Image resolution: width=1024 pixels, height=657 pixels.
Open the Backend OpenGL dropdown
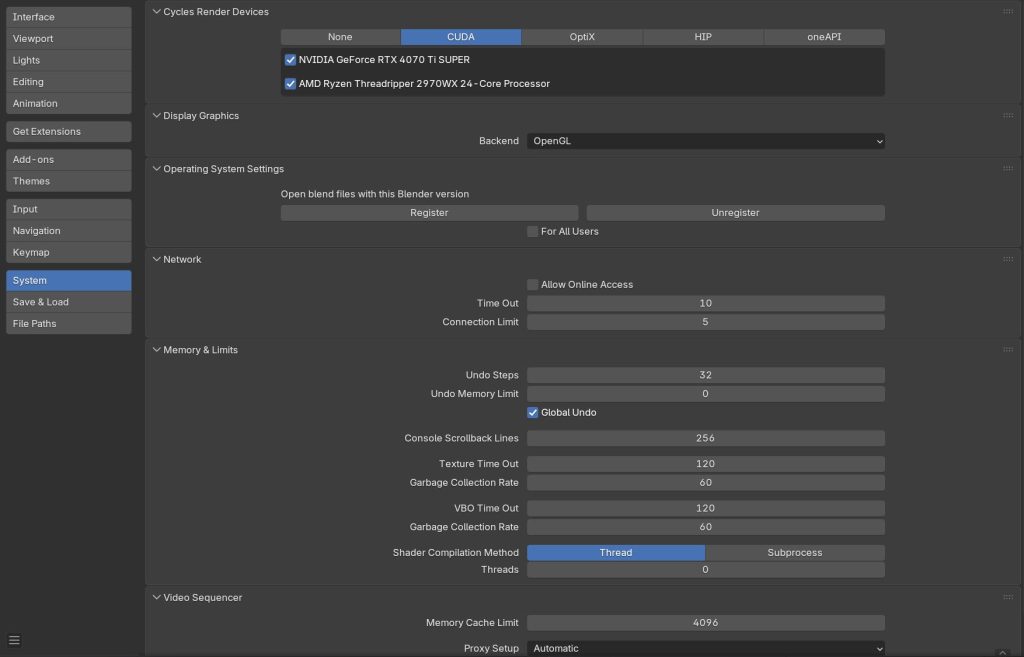pos(705,142)
